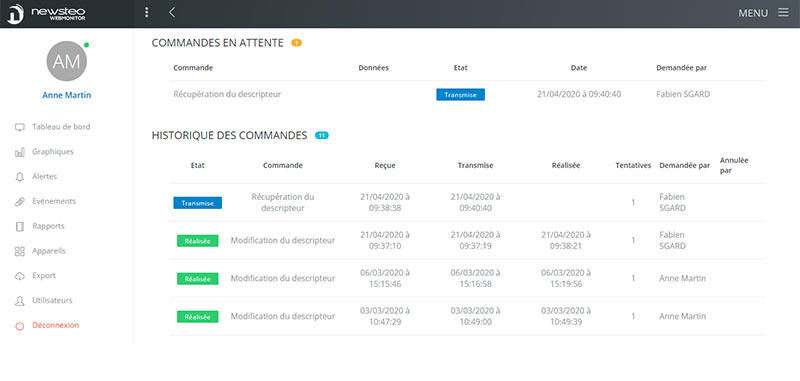Screen dimensions: 800x381
Task: Click Réalisée badge for 03/03/2020 row
Action: pyautogui.click(x=197, y=317)
